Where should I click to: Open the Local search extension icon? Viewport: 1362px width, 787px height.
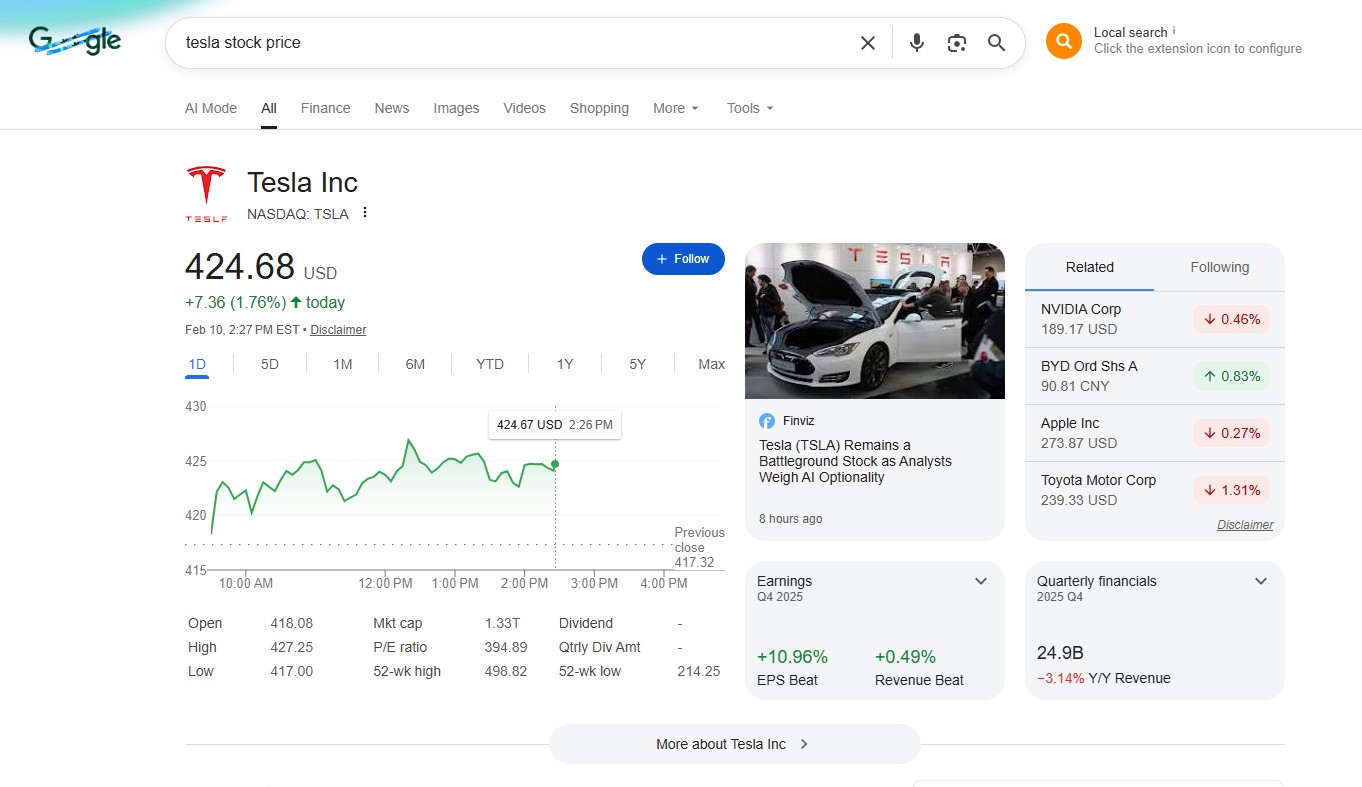point(1063,40)
